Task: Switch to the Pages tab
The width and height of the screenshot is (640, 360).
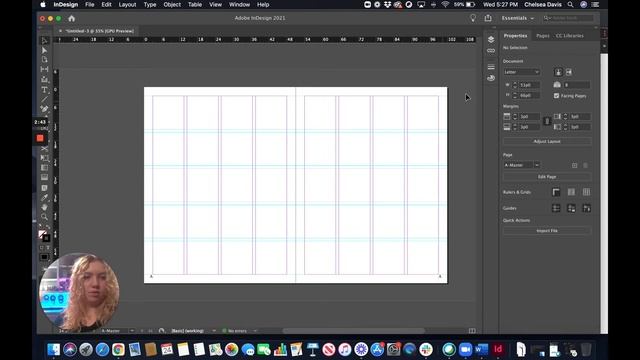Action: pos(542,36)
